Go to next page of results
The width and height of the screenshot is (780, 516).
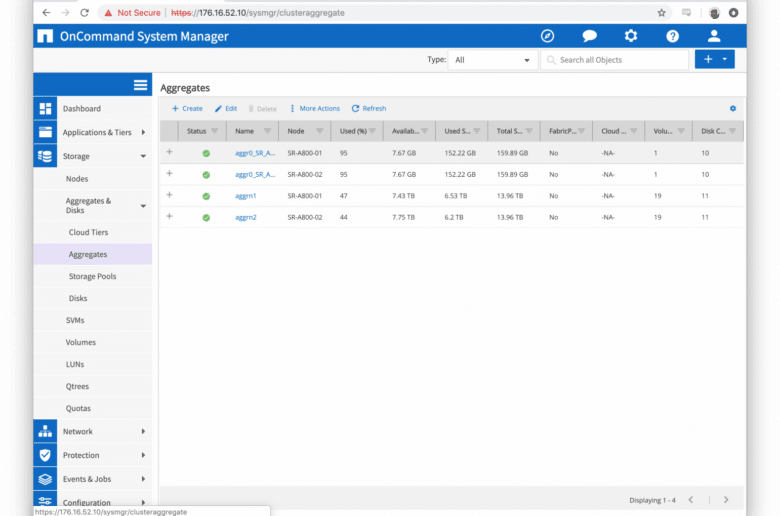[x=726, y=500]
